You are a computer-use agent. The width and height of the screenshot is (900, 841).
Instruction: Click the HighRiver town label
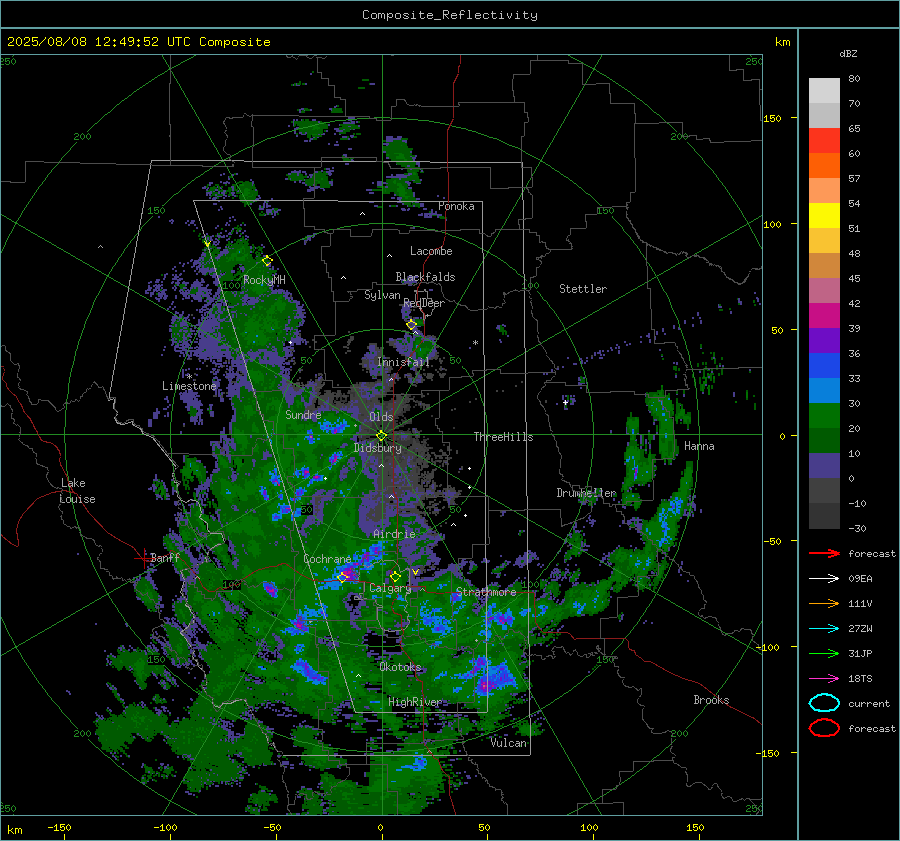(415, 702)
